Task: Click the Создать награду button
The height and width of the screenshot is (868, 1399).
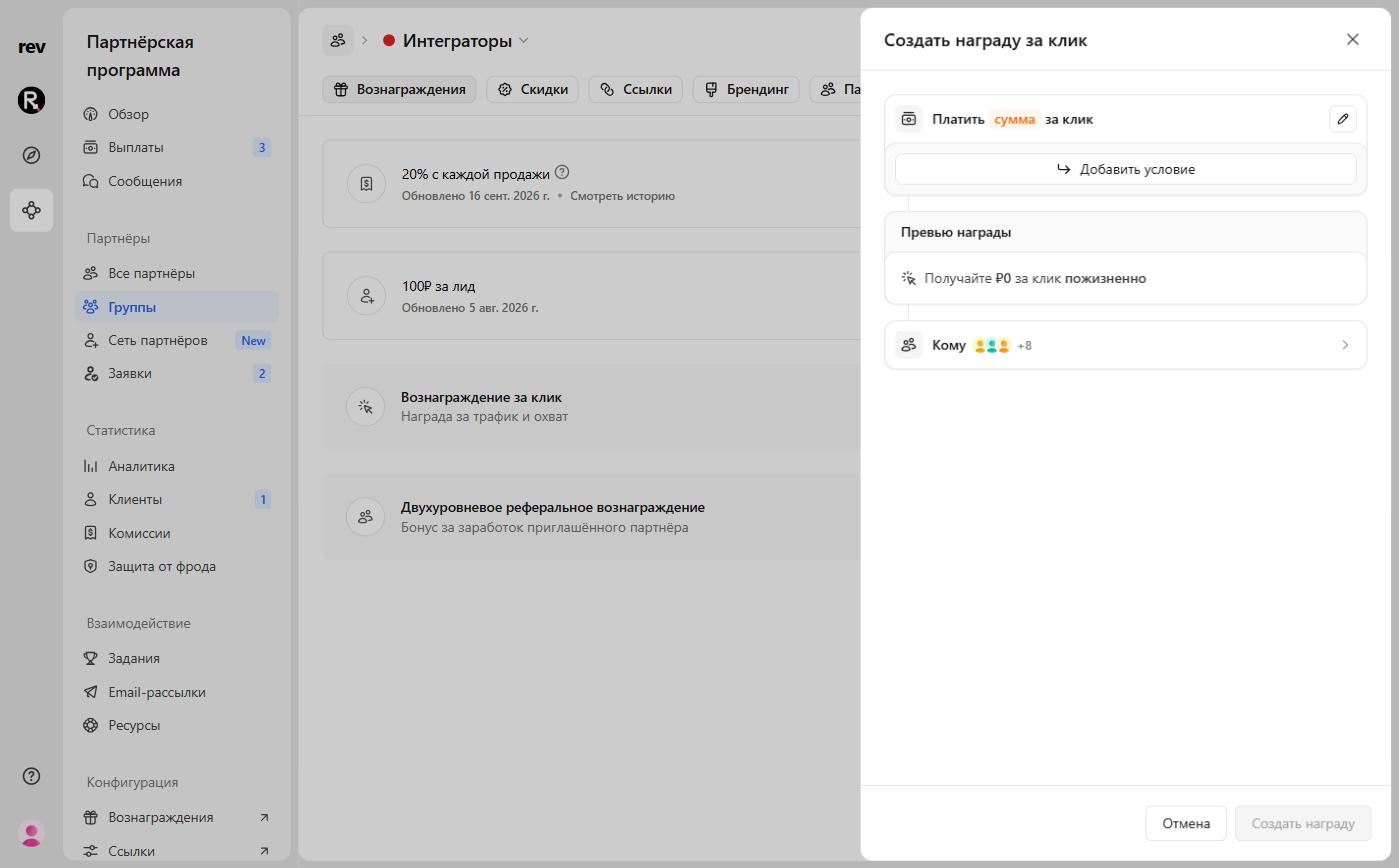Action: [x=1303, y=823]
